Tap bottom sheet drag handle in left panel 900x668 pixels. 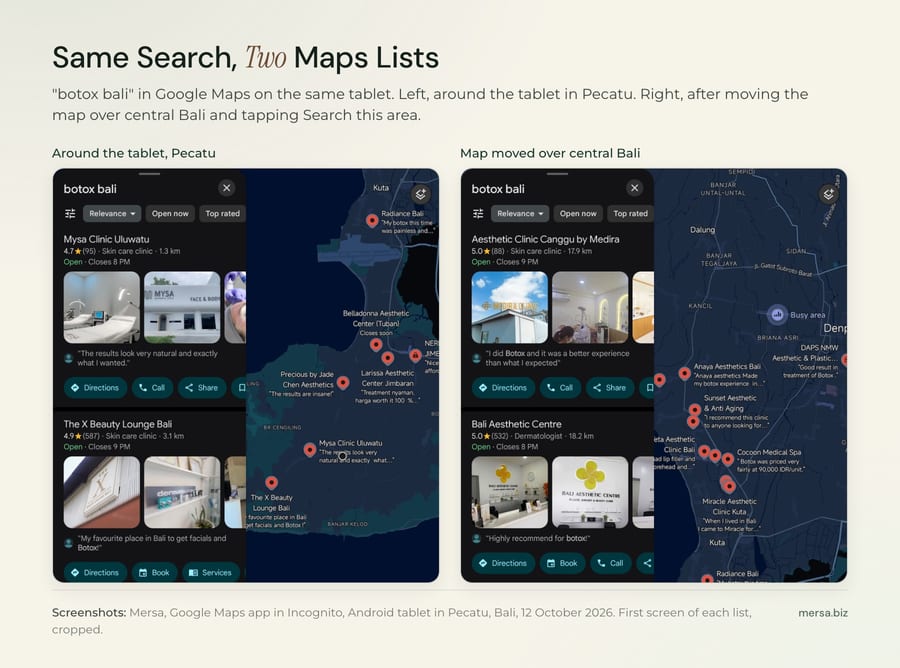pyautogui.click(x=149, y=173)
